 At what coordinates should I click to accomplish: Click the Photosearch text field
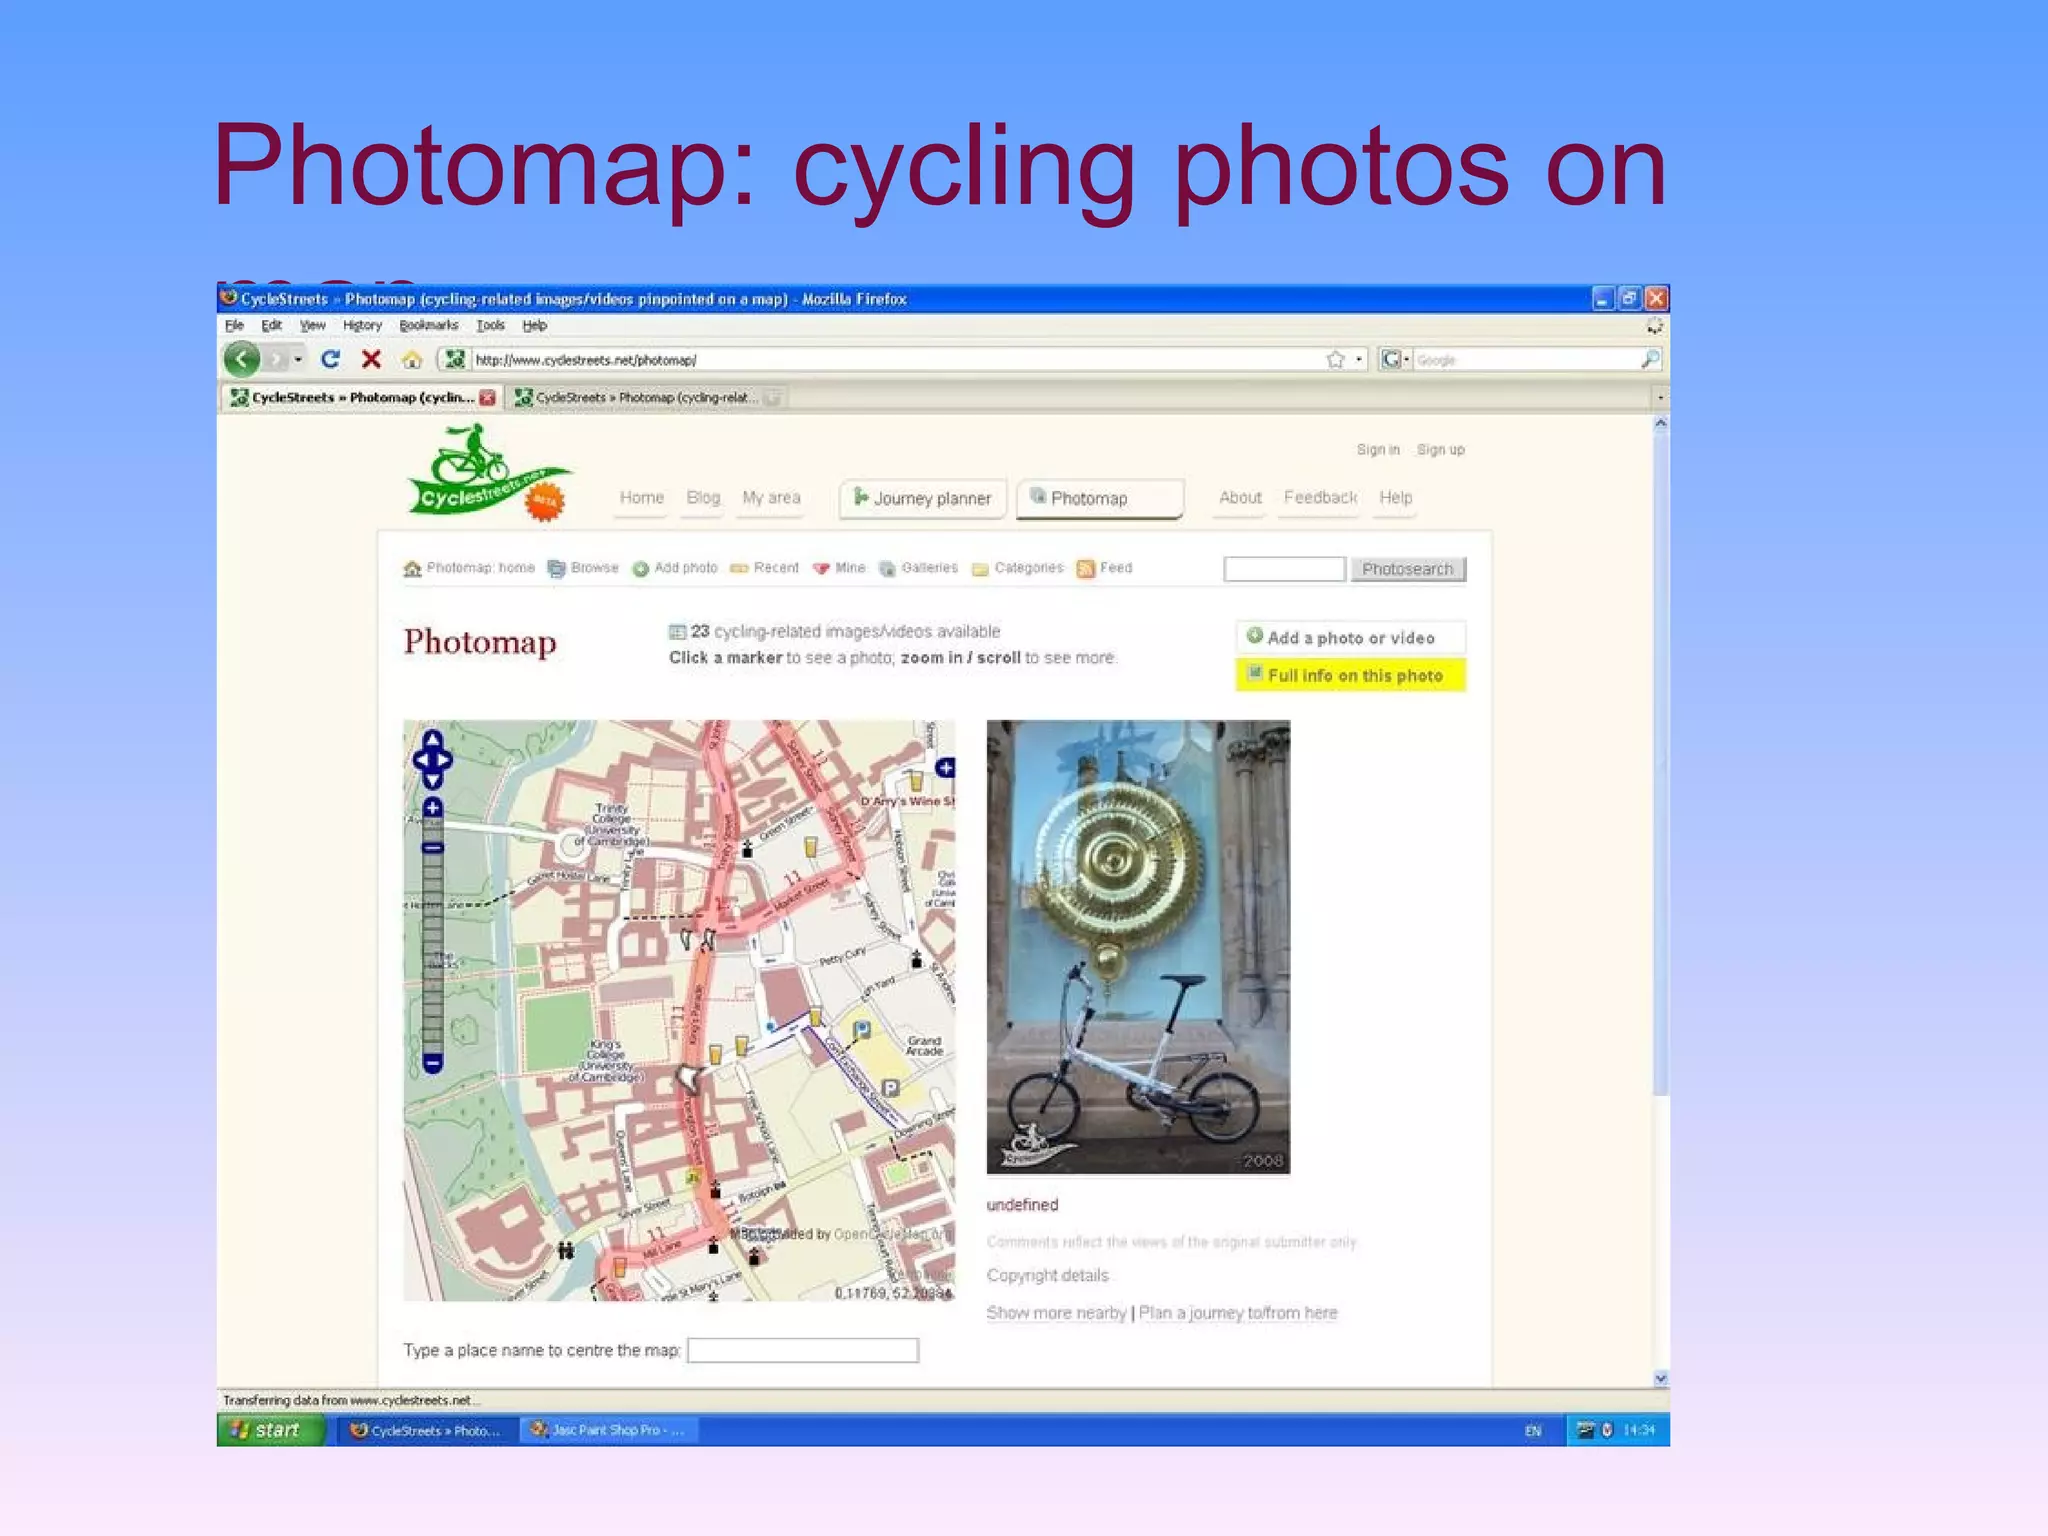pyautogui.click(x=1284, y=569)
